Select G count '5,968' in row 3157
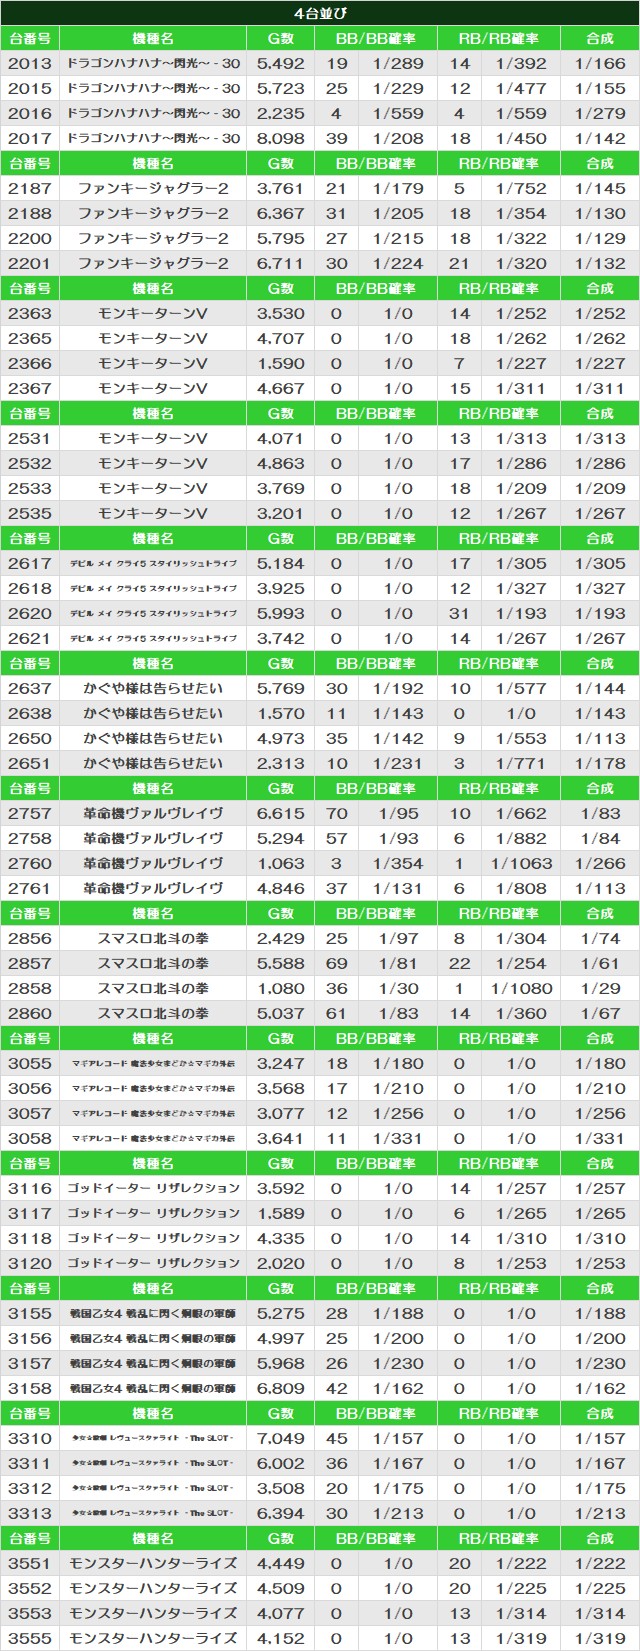640x1651 pixels. [281, 1363]
